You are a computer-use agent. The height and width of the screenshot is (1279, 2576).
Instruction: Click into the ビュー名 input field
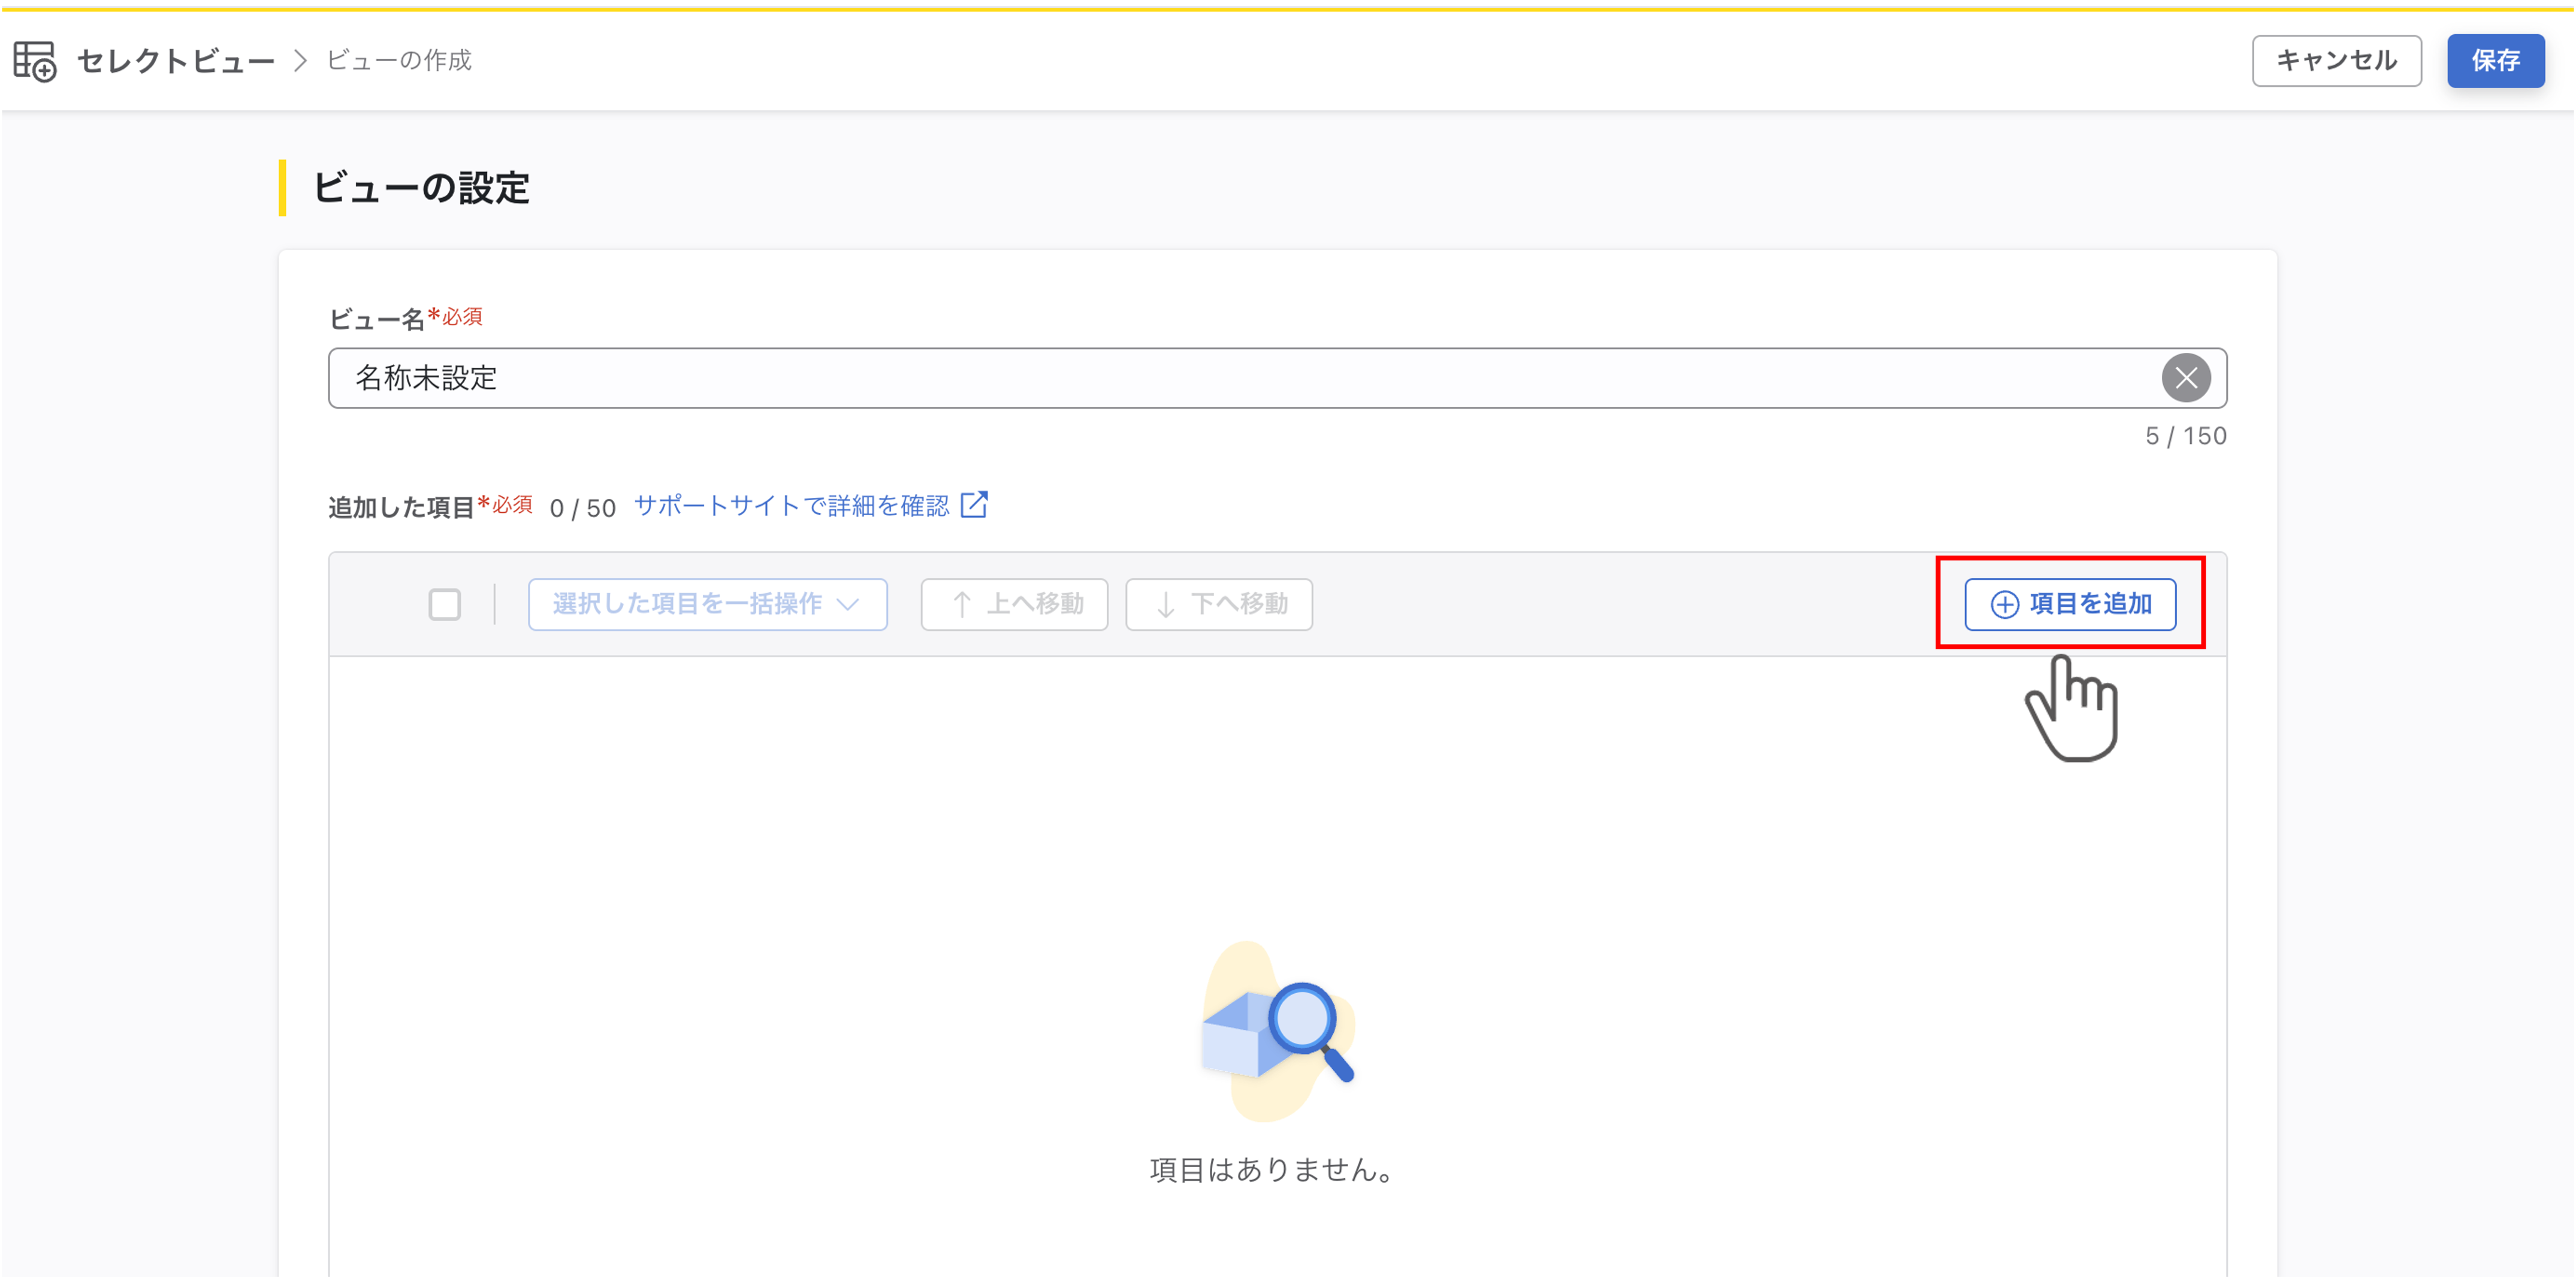1277,378
